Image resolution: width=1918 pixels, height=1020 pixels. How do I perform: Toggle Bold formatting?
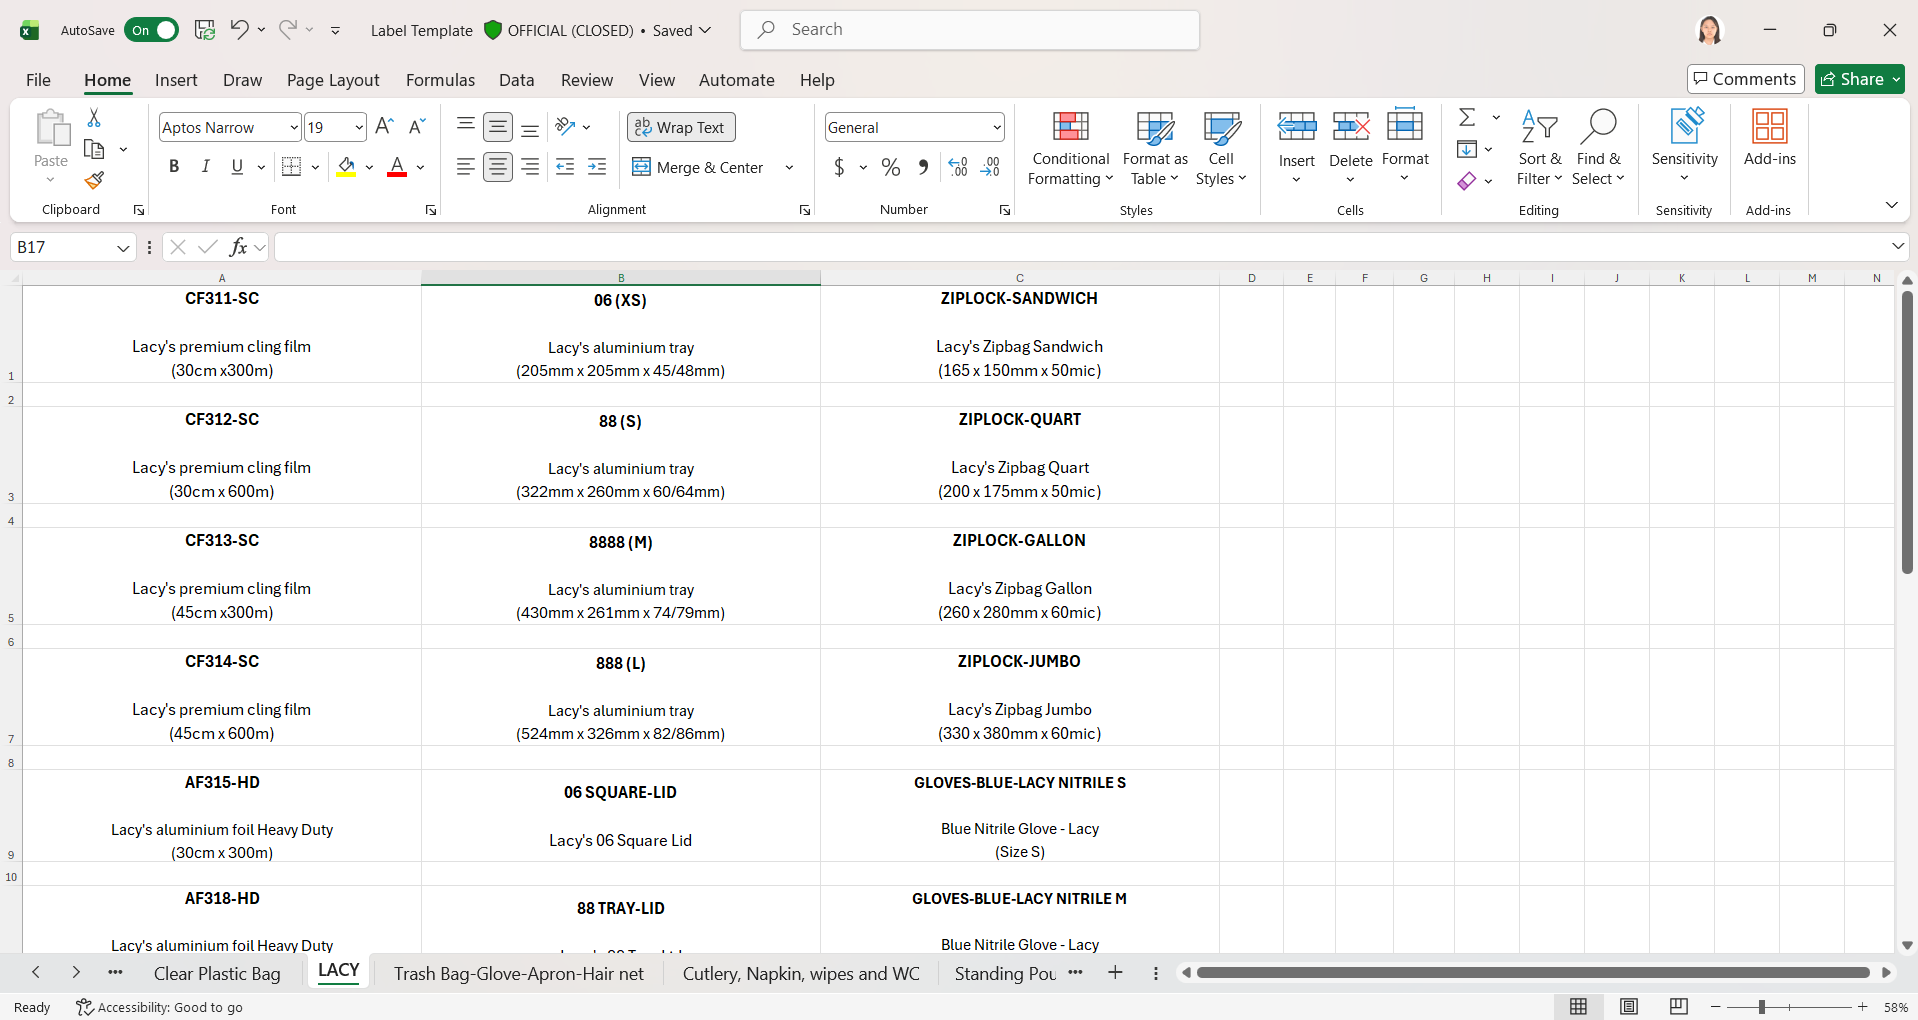click(174, 167)
